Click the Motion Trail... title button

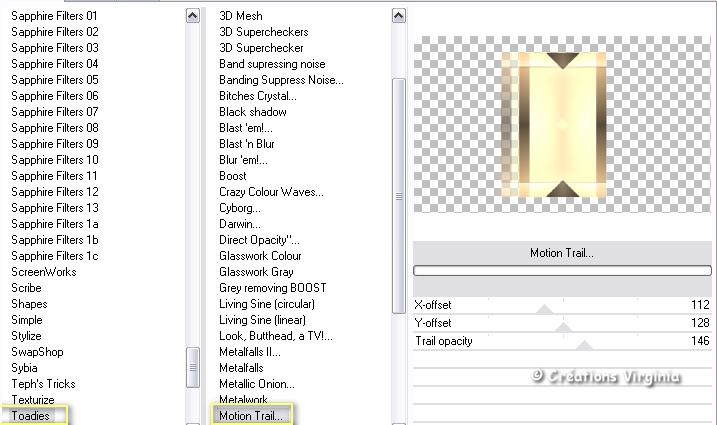tap(561, 253)
